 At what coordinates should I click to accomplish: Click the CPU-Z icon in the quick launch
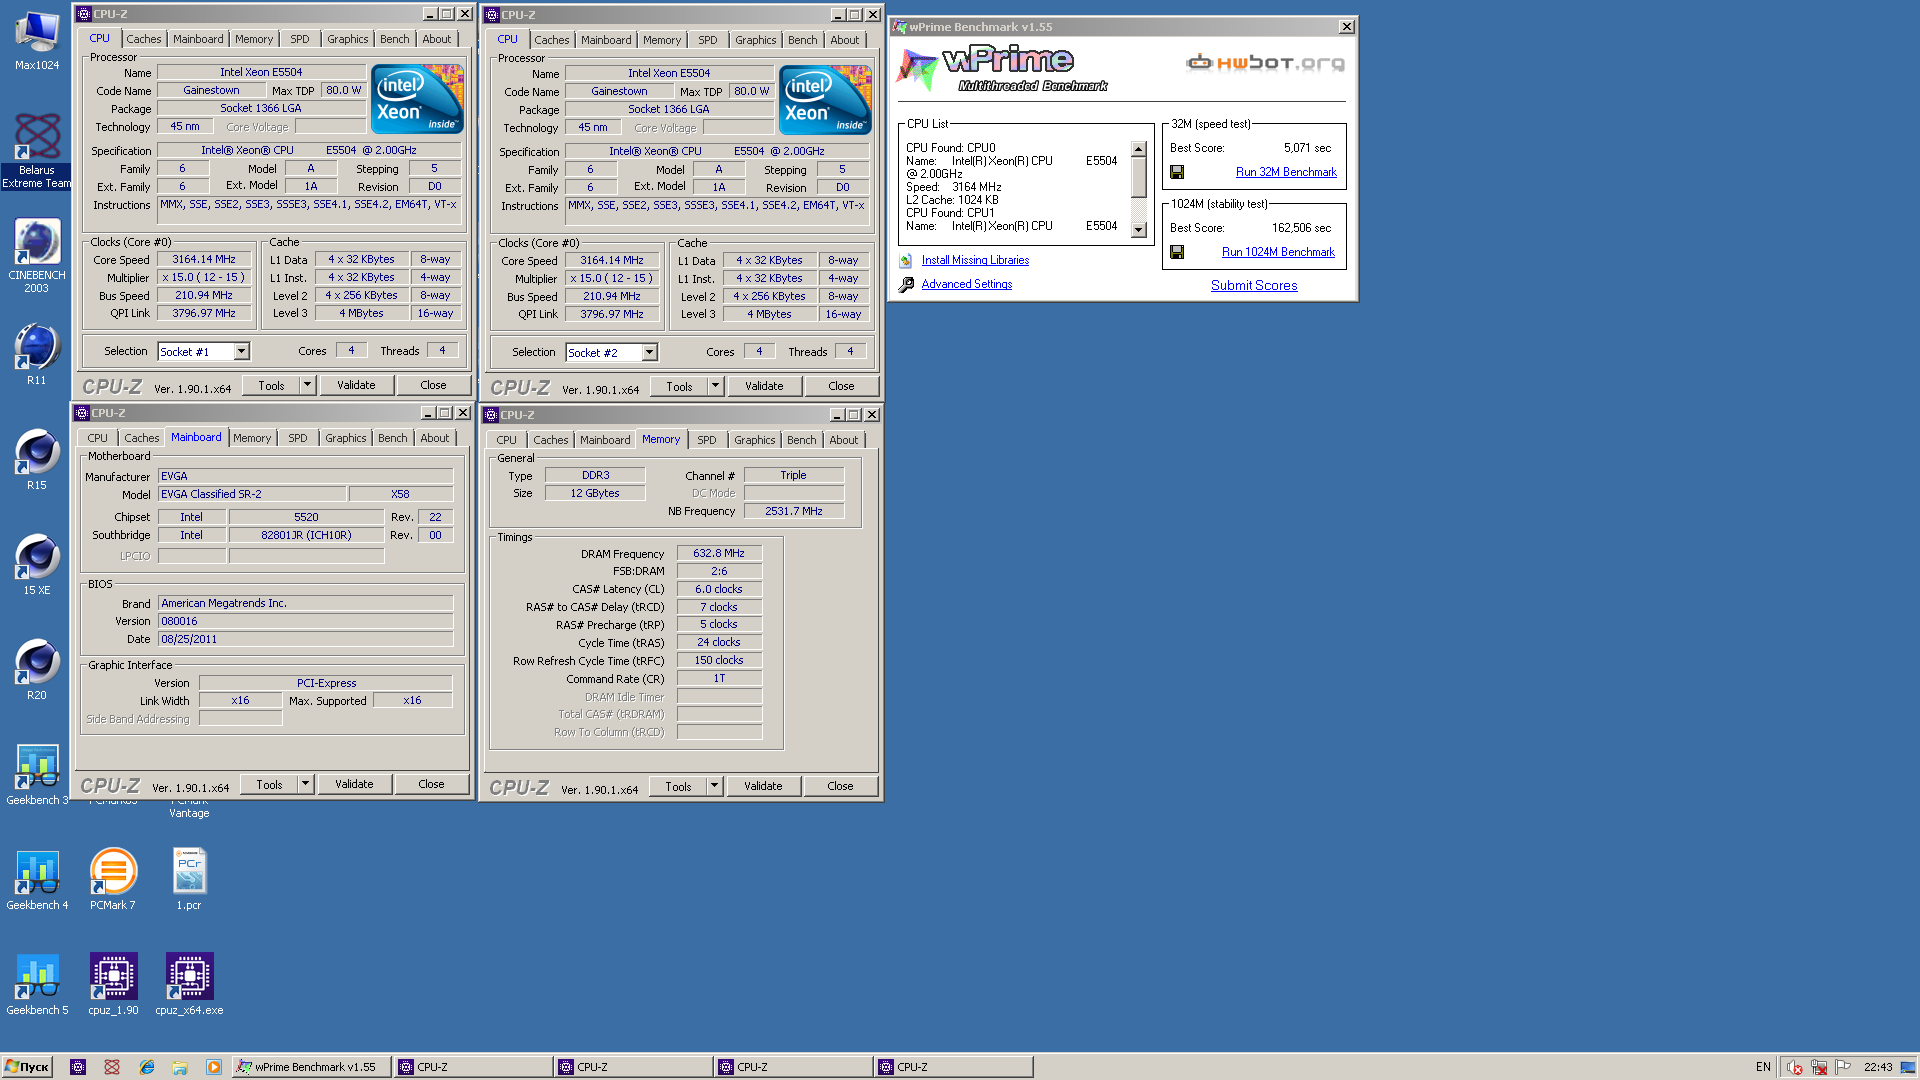coord(78,1067)
